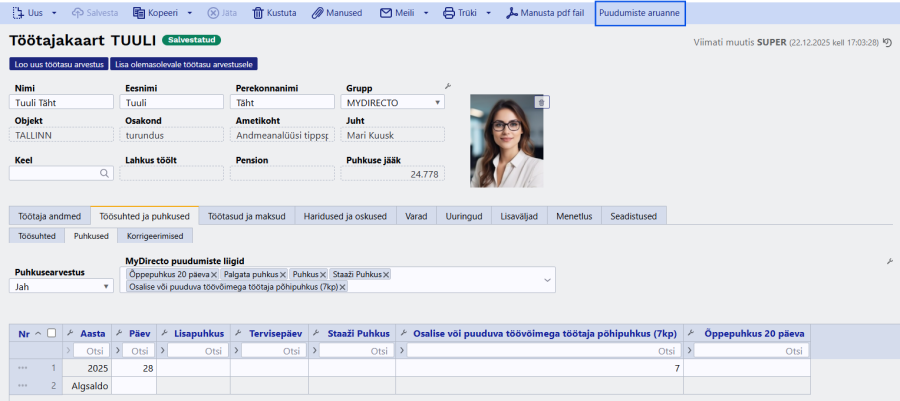Delete employee photo with trash icon

pos(541,102)
